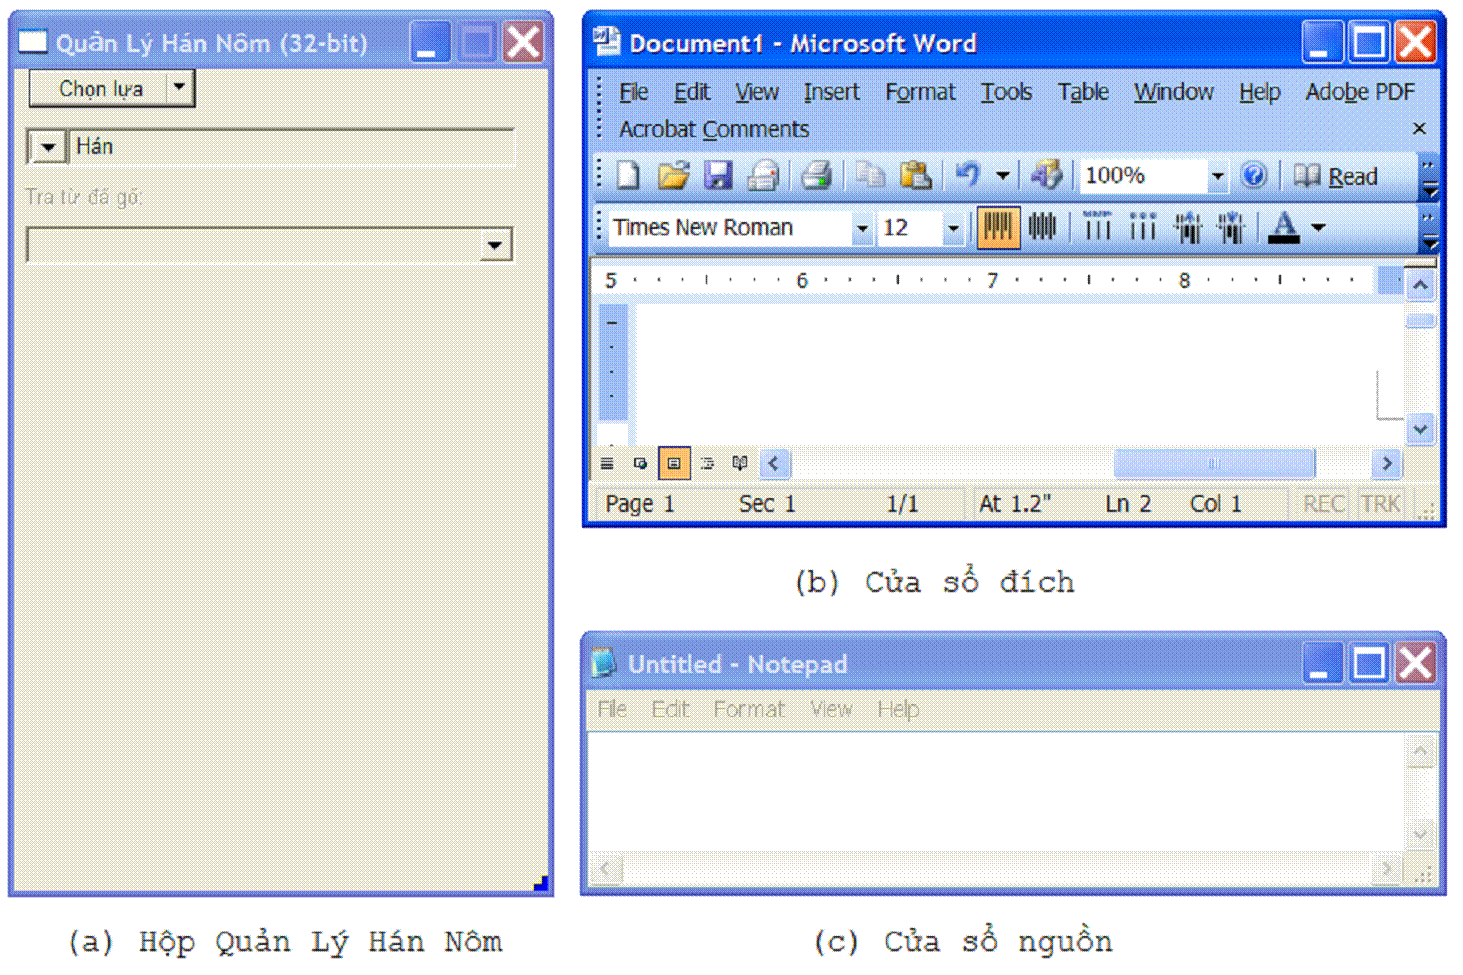
Task: Click the Font Color "A" swatch
Action: pos(1284,228)
